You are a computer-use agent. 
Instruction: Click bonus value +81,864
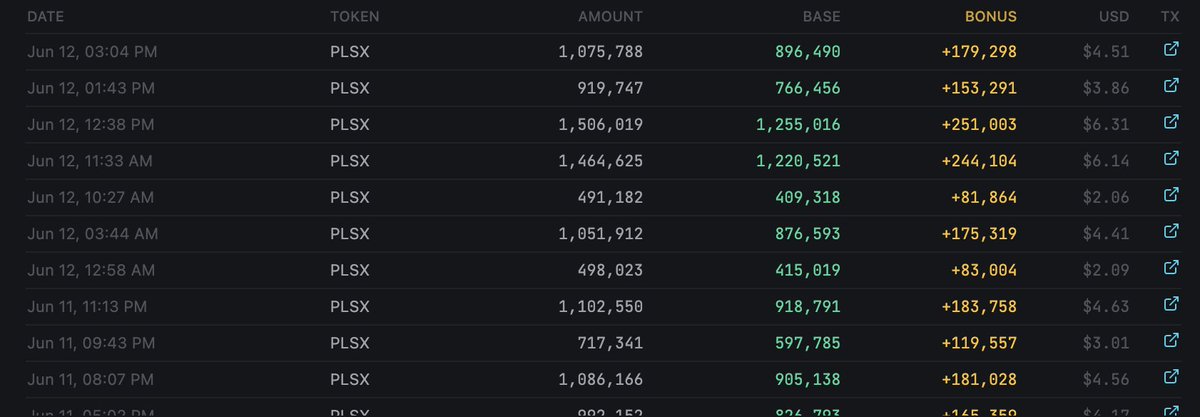click(984, 198)
